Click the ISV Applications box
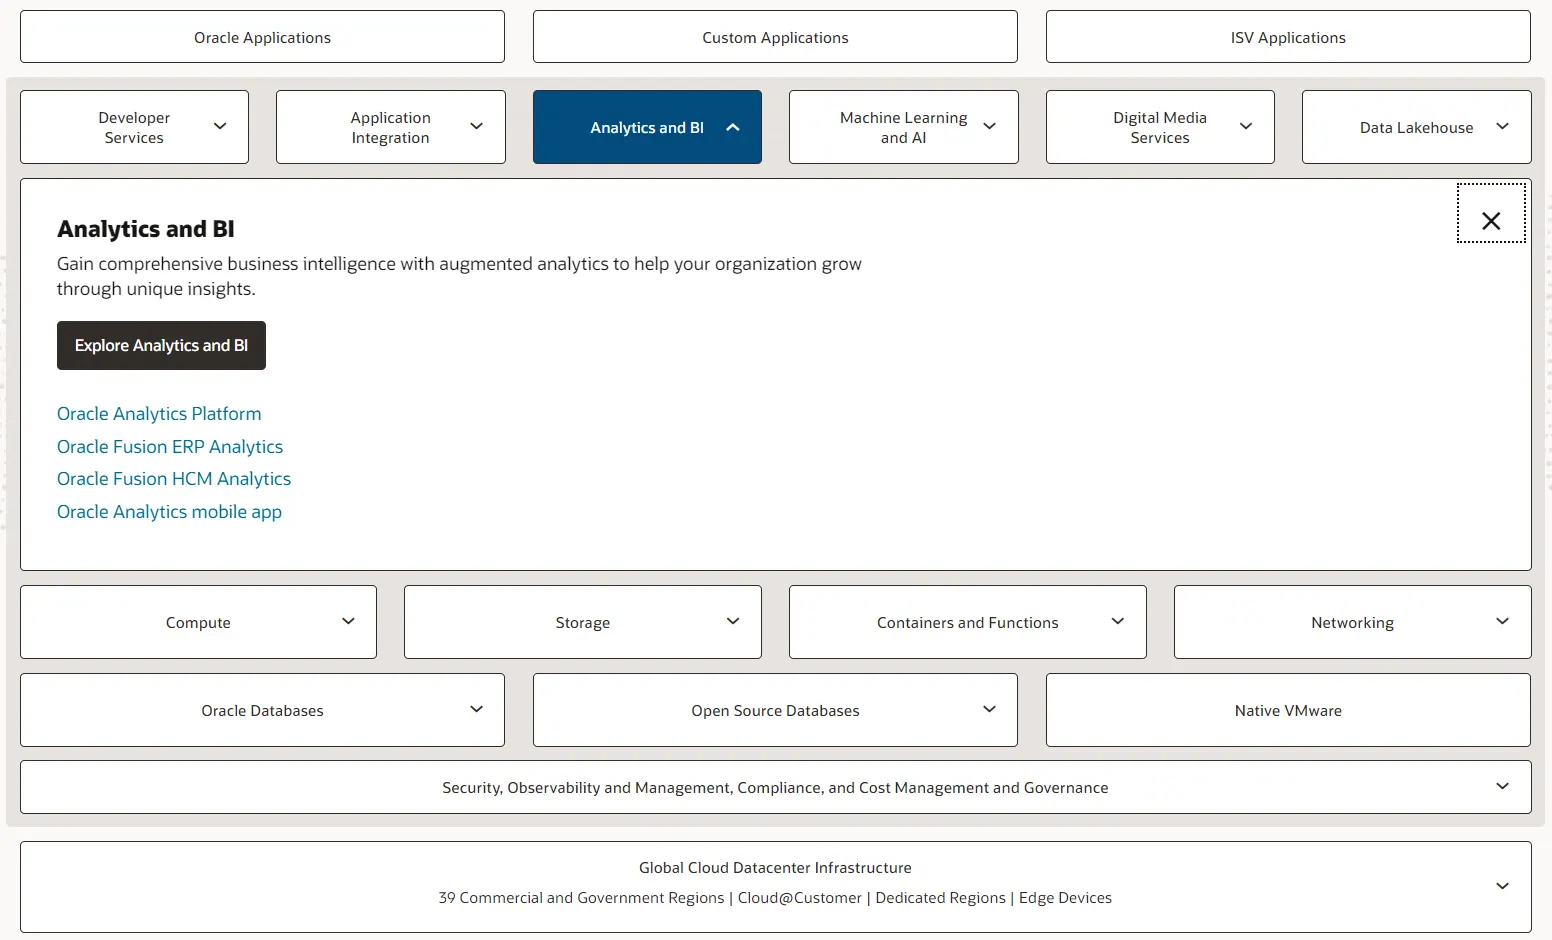 [x=1288, y=37]
